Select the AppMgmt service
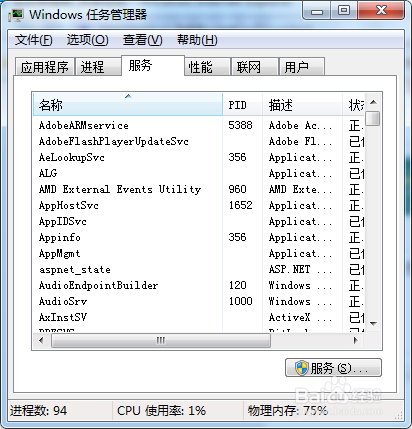The image size is (412, 429). coord(198,253)
